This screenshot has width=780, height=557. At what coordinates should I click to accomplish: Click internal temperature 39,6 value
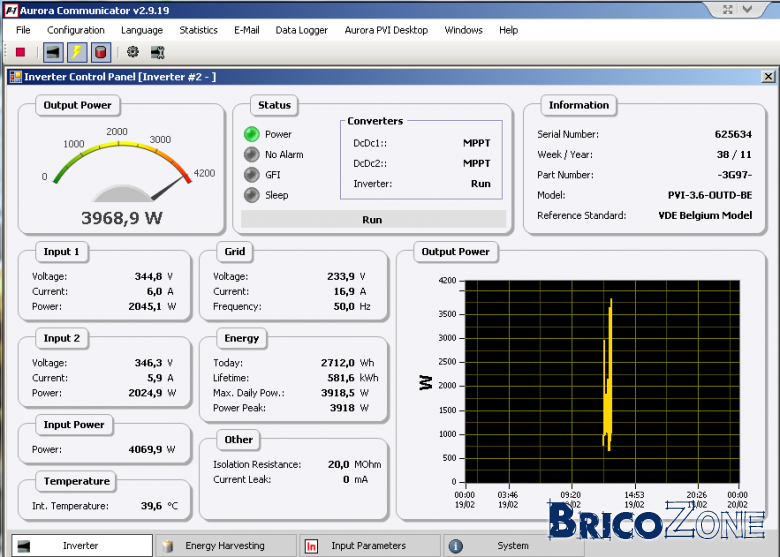pos(151,506)
